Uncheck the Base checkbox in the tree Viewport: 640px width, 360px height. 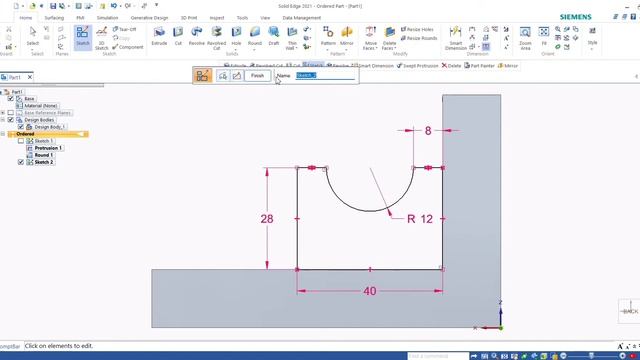point(11,99)
